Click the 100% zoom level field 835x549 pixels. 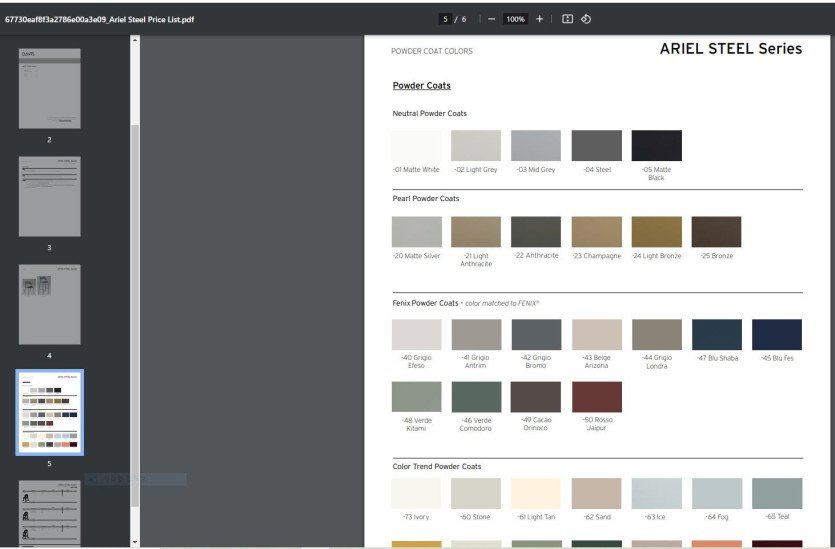[515, 19]
